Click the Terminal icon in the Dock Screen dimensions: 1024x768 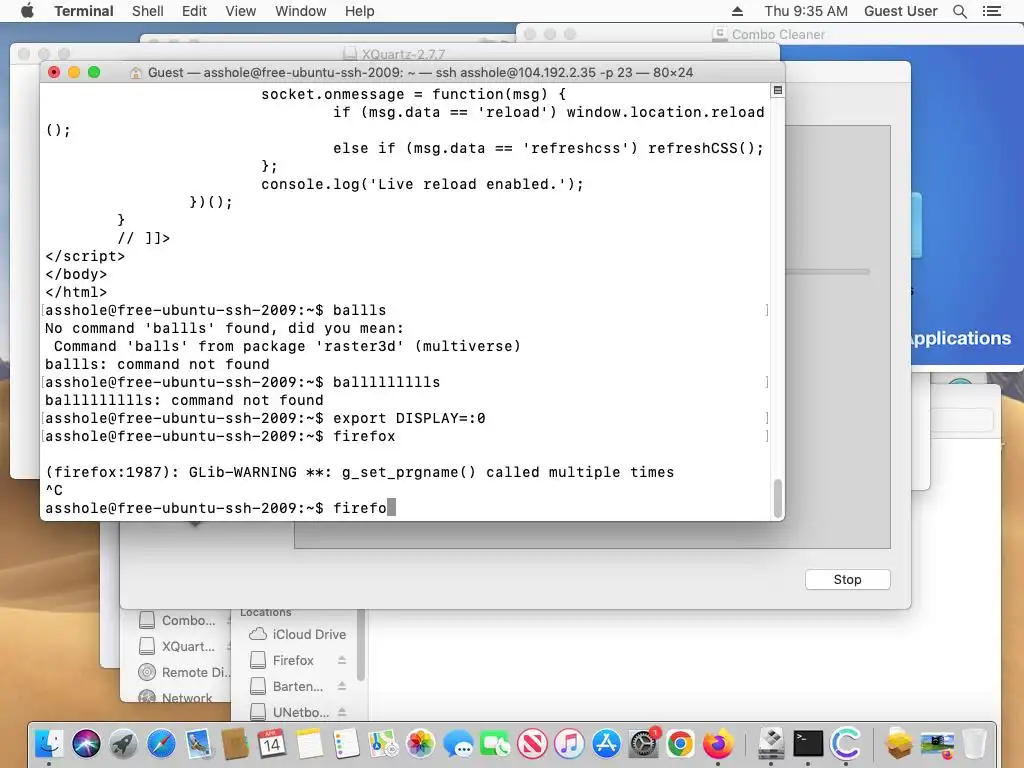point(808,743)
